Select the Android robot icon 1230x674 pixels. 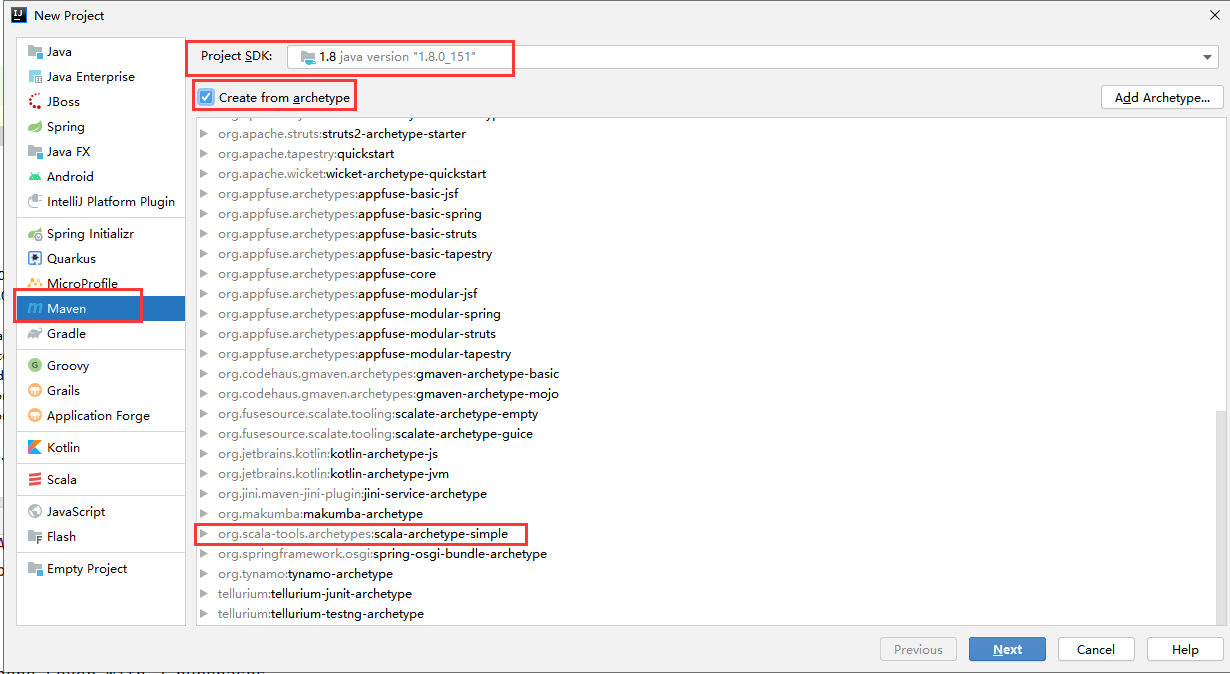click(35, 177)
